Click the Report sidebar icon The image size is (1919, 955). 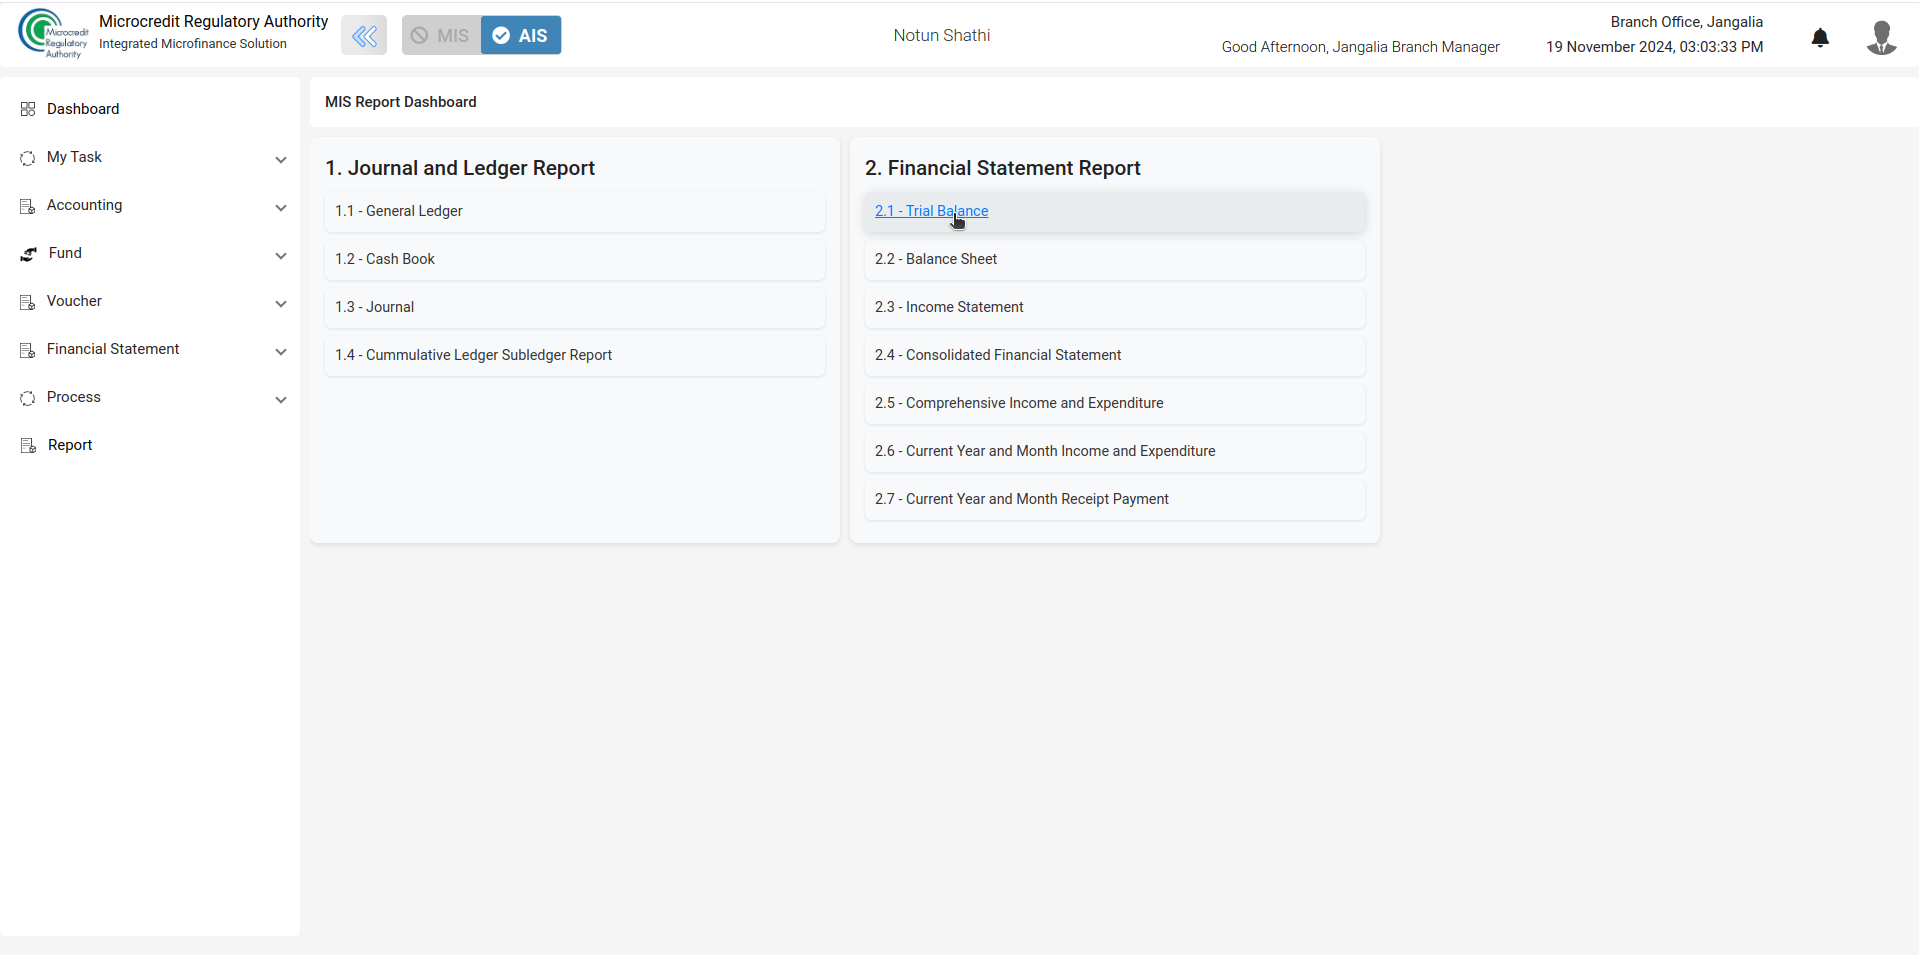28,446
